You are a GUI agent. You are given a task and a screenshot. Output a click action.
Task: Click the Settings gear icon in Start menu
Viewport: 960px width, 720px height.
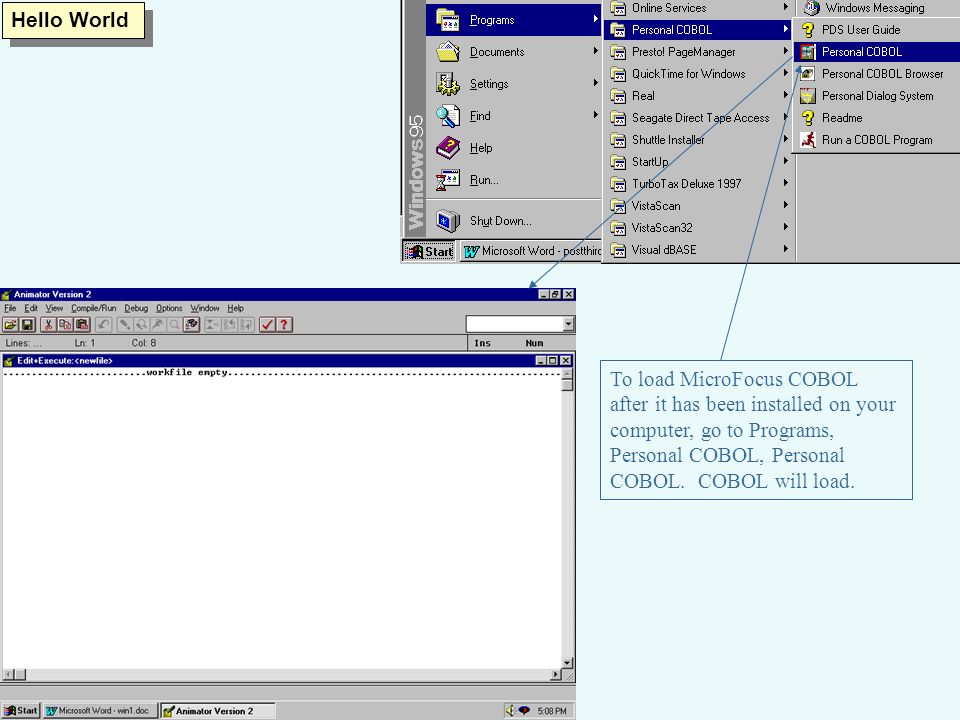pyautogui.click(x=448, y=84)
